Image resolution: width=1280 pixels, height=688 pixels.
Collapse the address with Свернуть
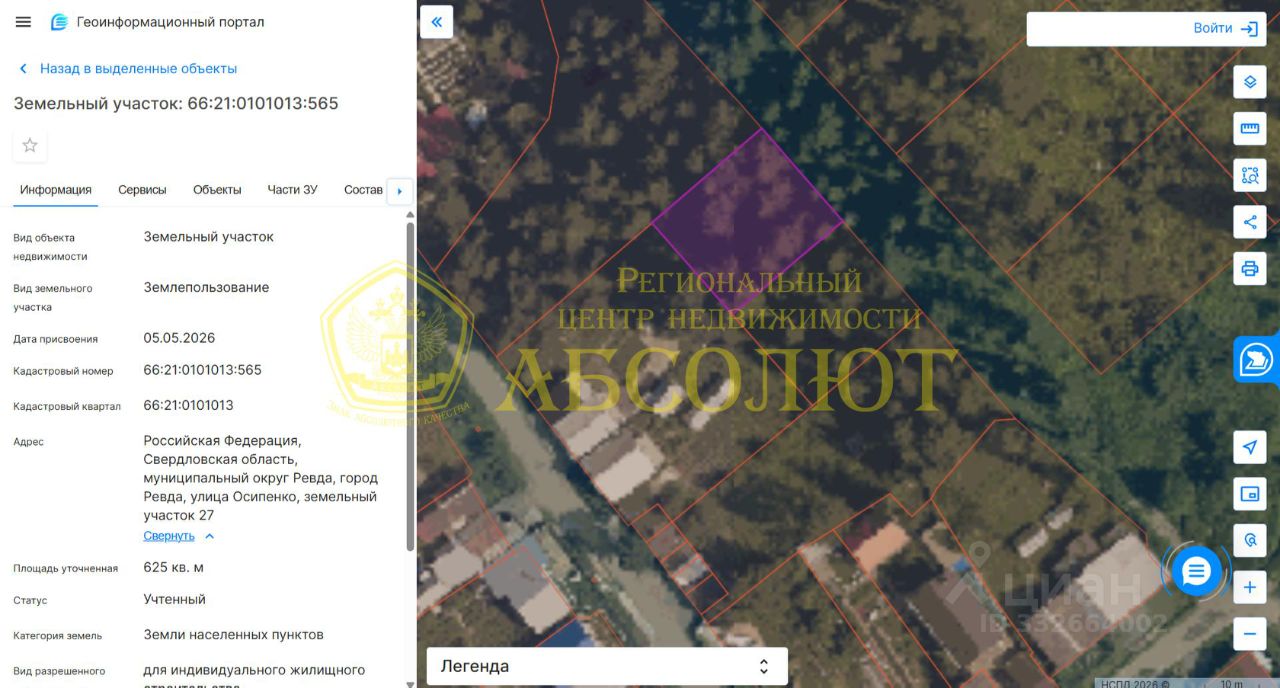pos(179,536)
